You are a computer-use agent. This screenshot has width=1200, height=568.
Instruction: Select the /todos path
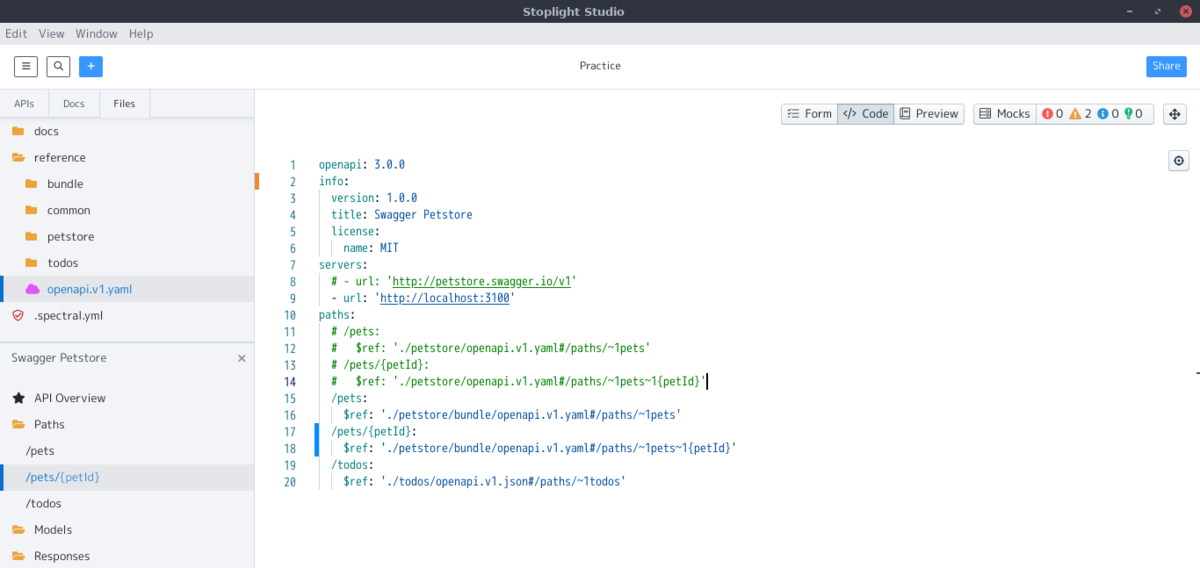click(127, 503)
